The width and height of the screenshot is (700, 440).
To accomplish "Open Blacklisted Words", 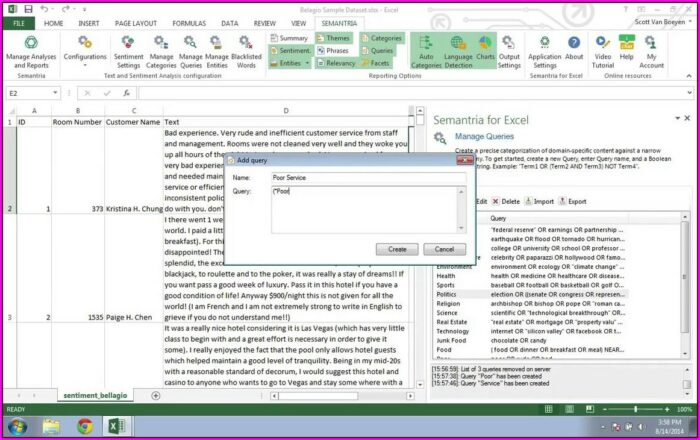I will 246,53.
